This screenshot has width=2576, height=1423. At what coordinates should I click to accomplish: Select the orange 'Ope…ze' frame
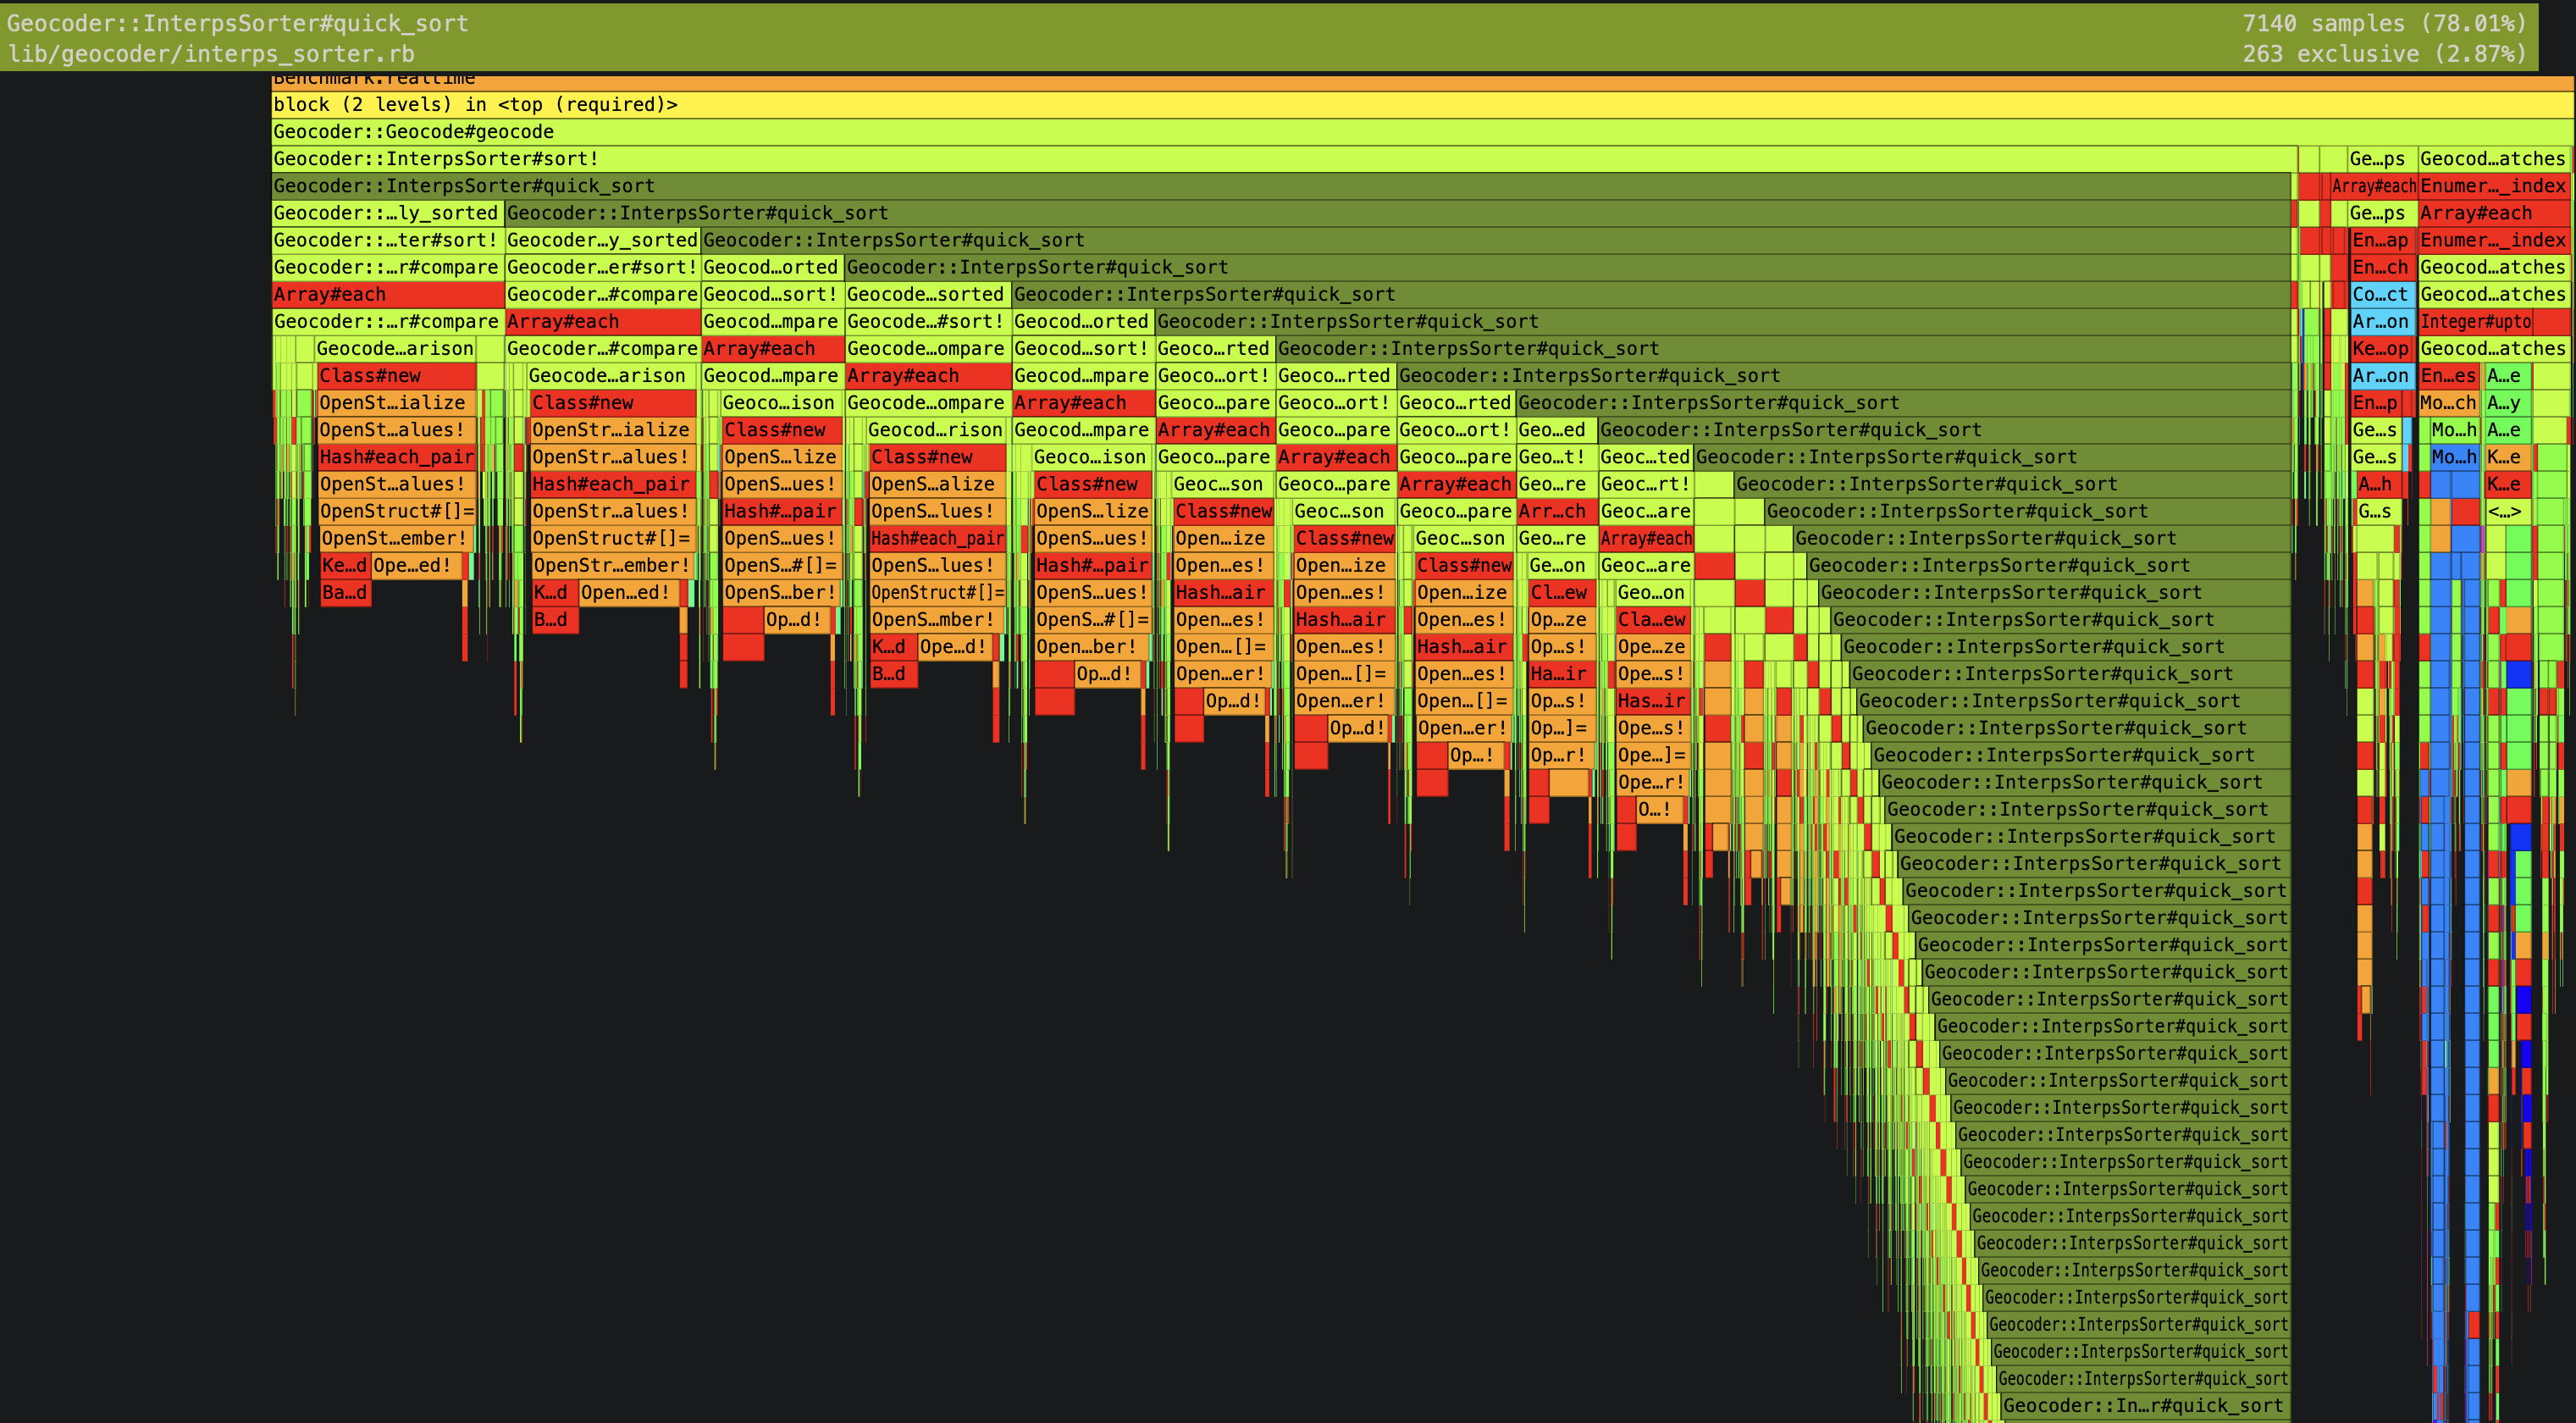tap(1652, 646)
